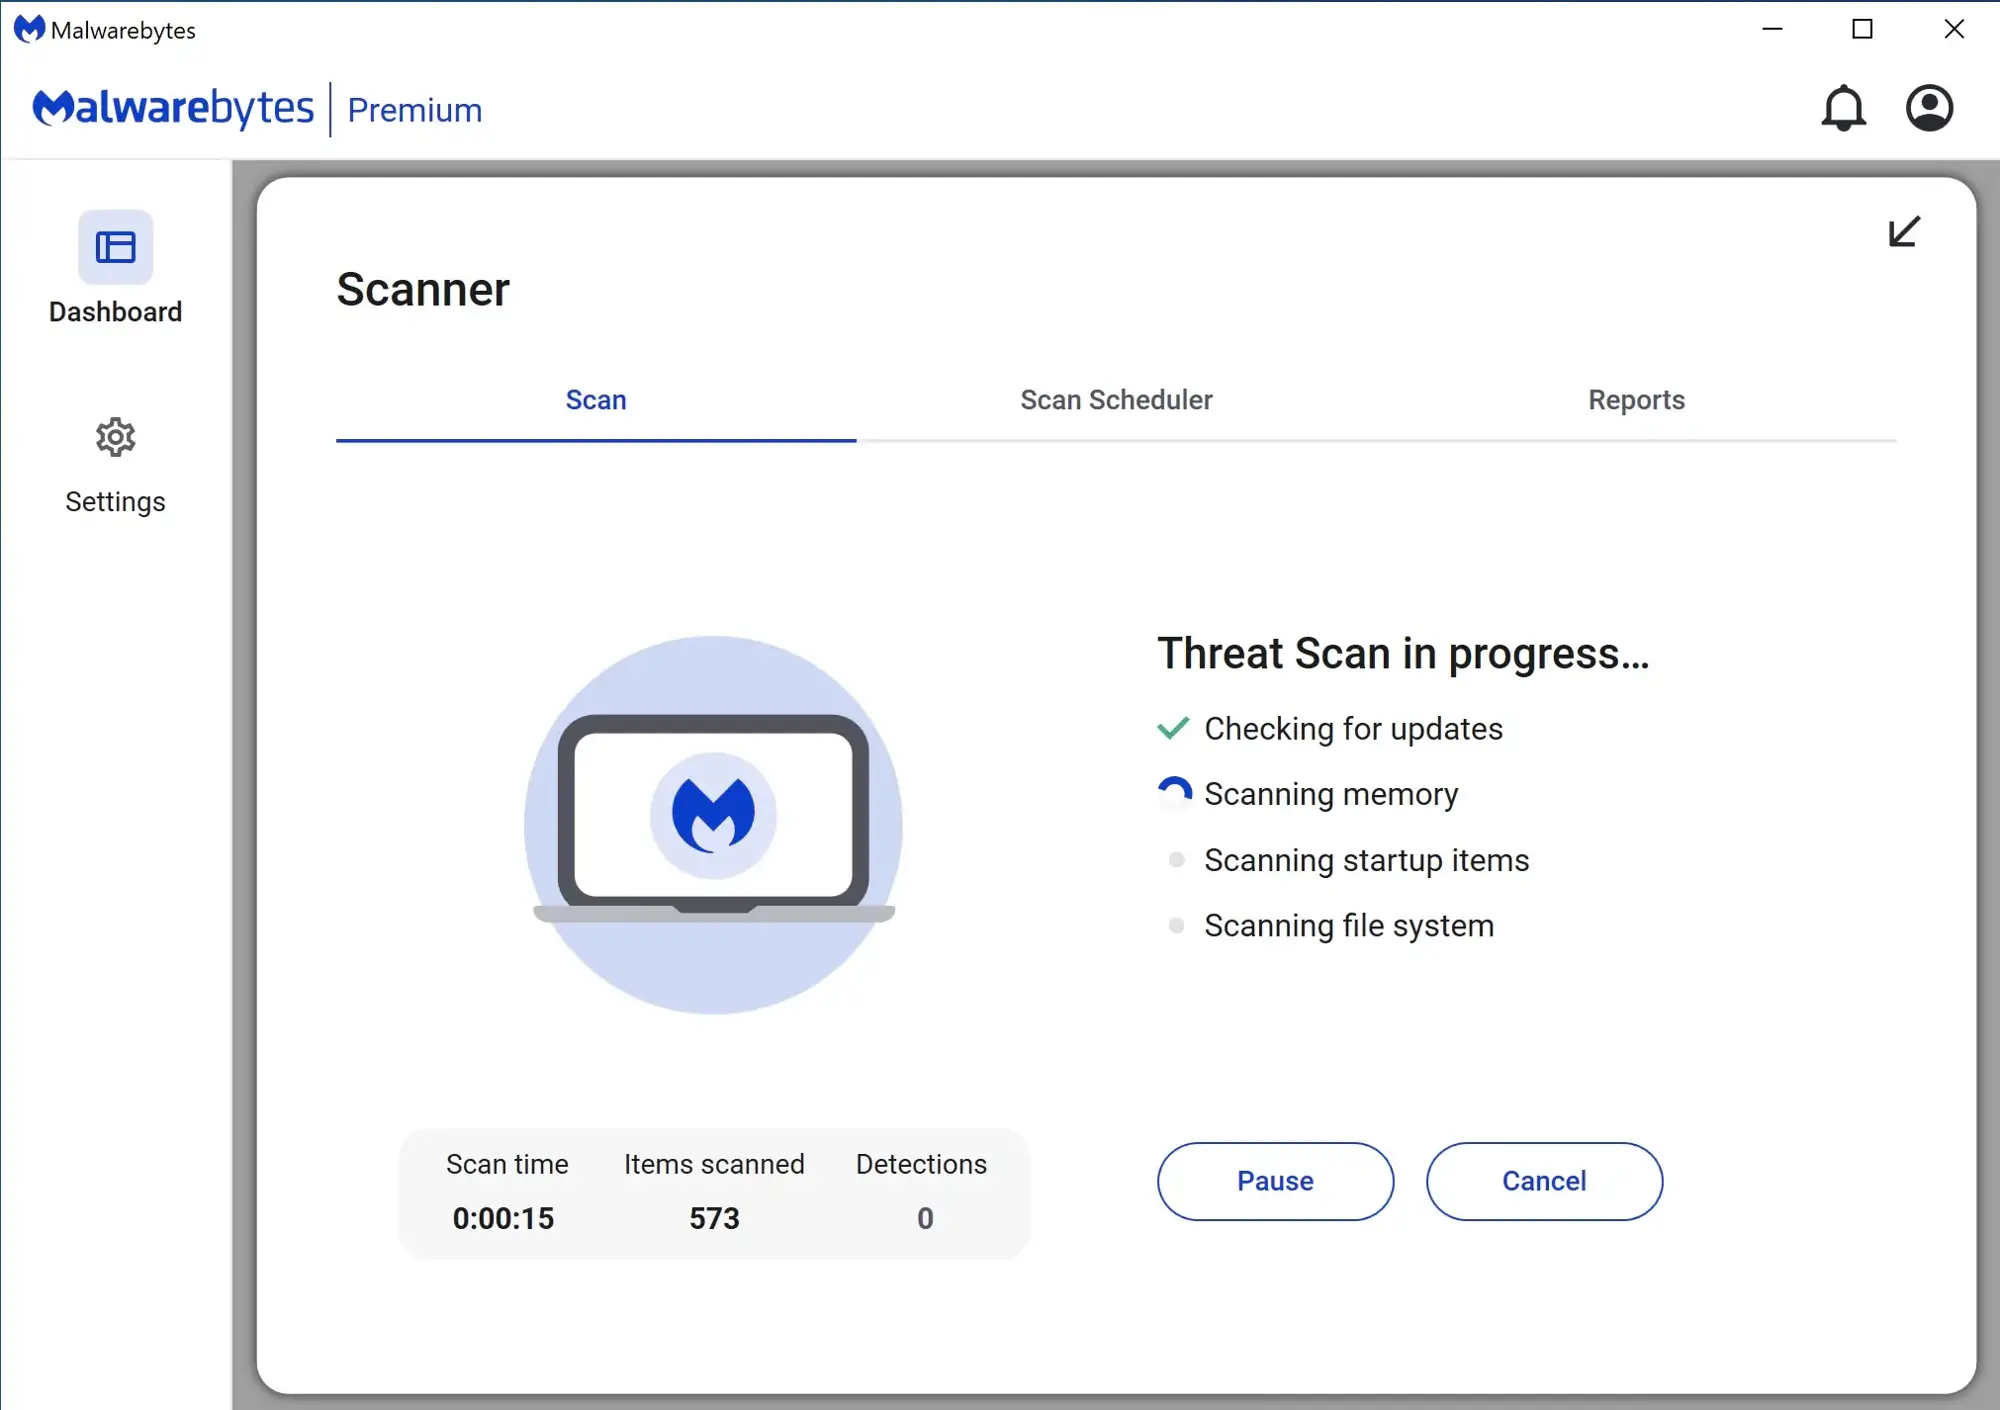
Task: Pause the ongoing threat scan
Action: pos(1274,1180)
